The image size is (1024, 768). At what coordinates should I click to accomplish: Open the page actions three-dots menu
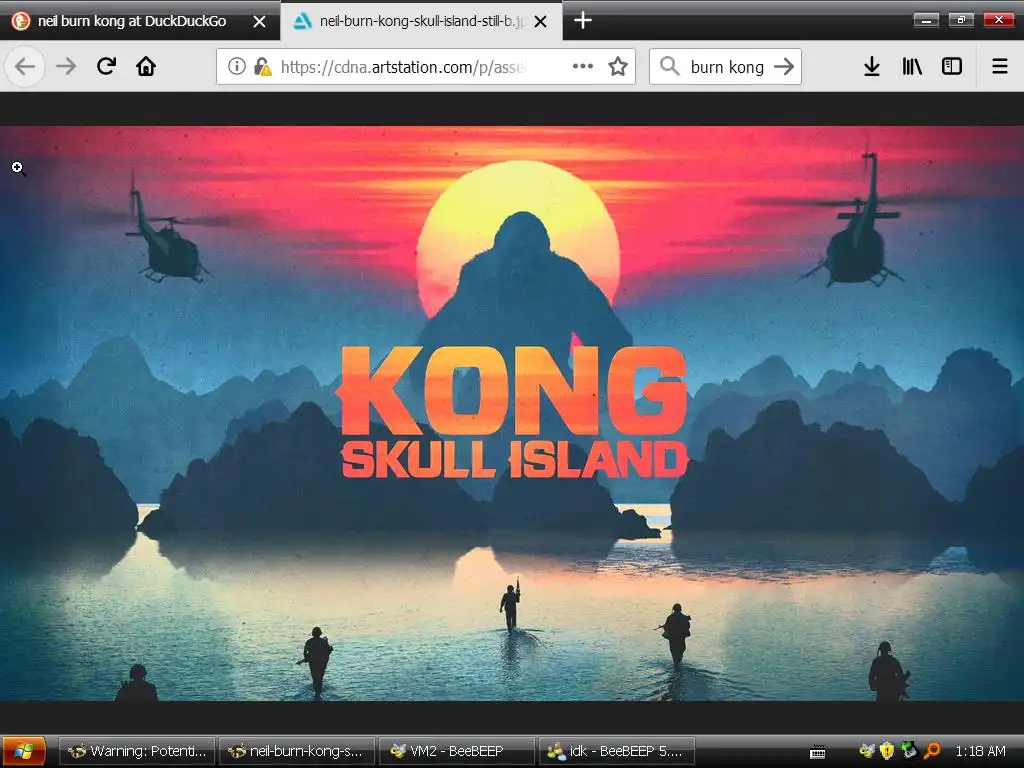583,66
